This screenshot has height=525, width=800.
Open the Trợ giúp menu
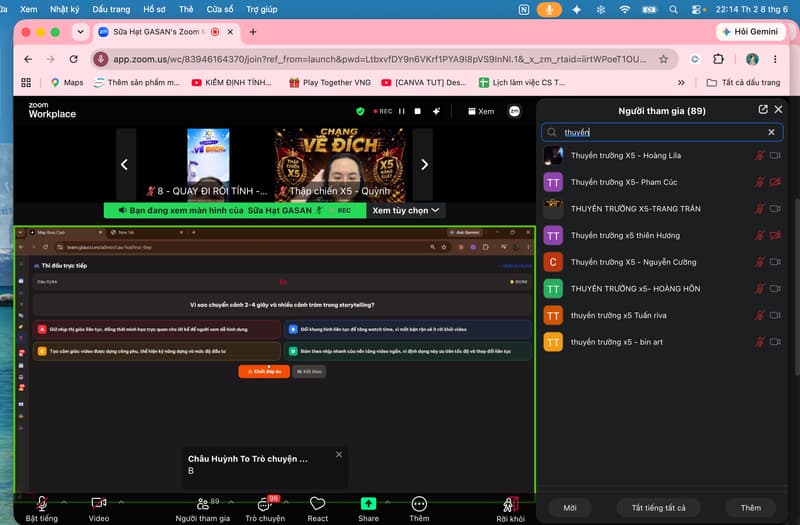point(262,9)
